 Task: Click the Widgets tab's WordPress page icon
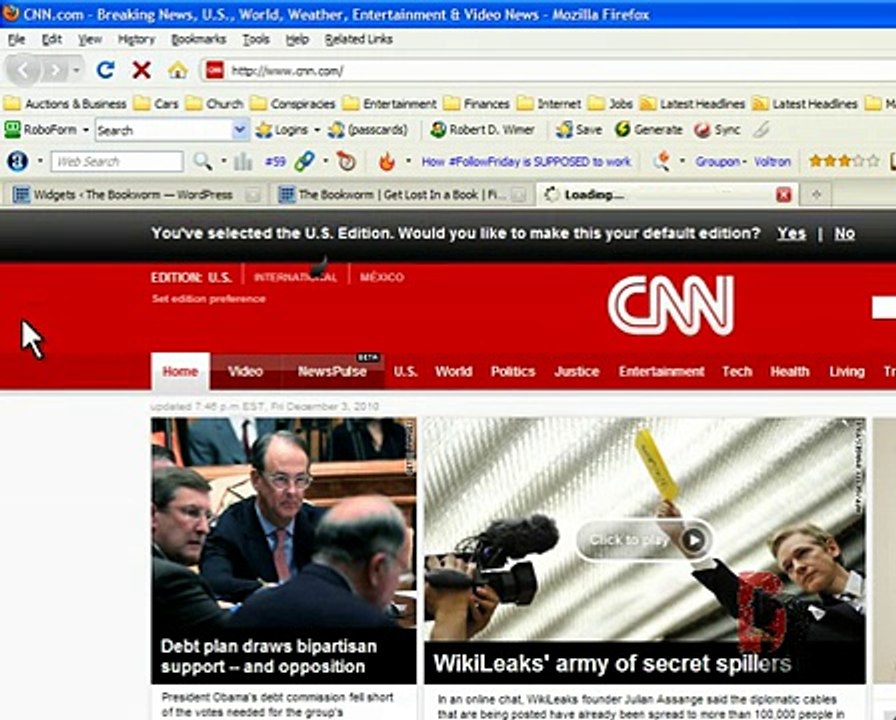pos(21,195)
